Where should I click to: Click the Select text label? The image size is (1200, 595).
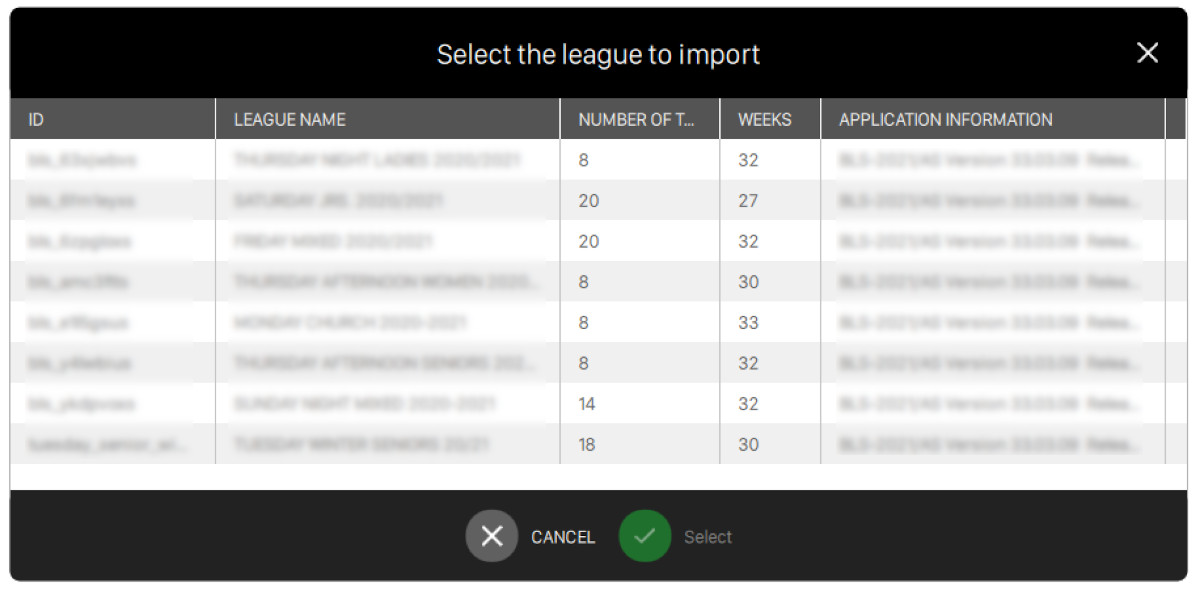[x=708, y=537]
